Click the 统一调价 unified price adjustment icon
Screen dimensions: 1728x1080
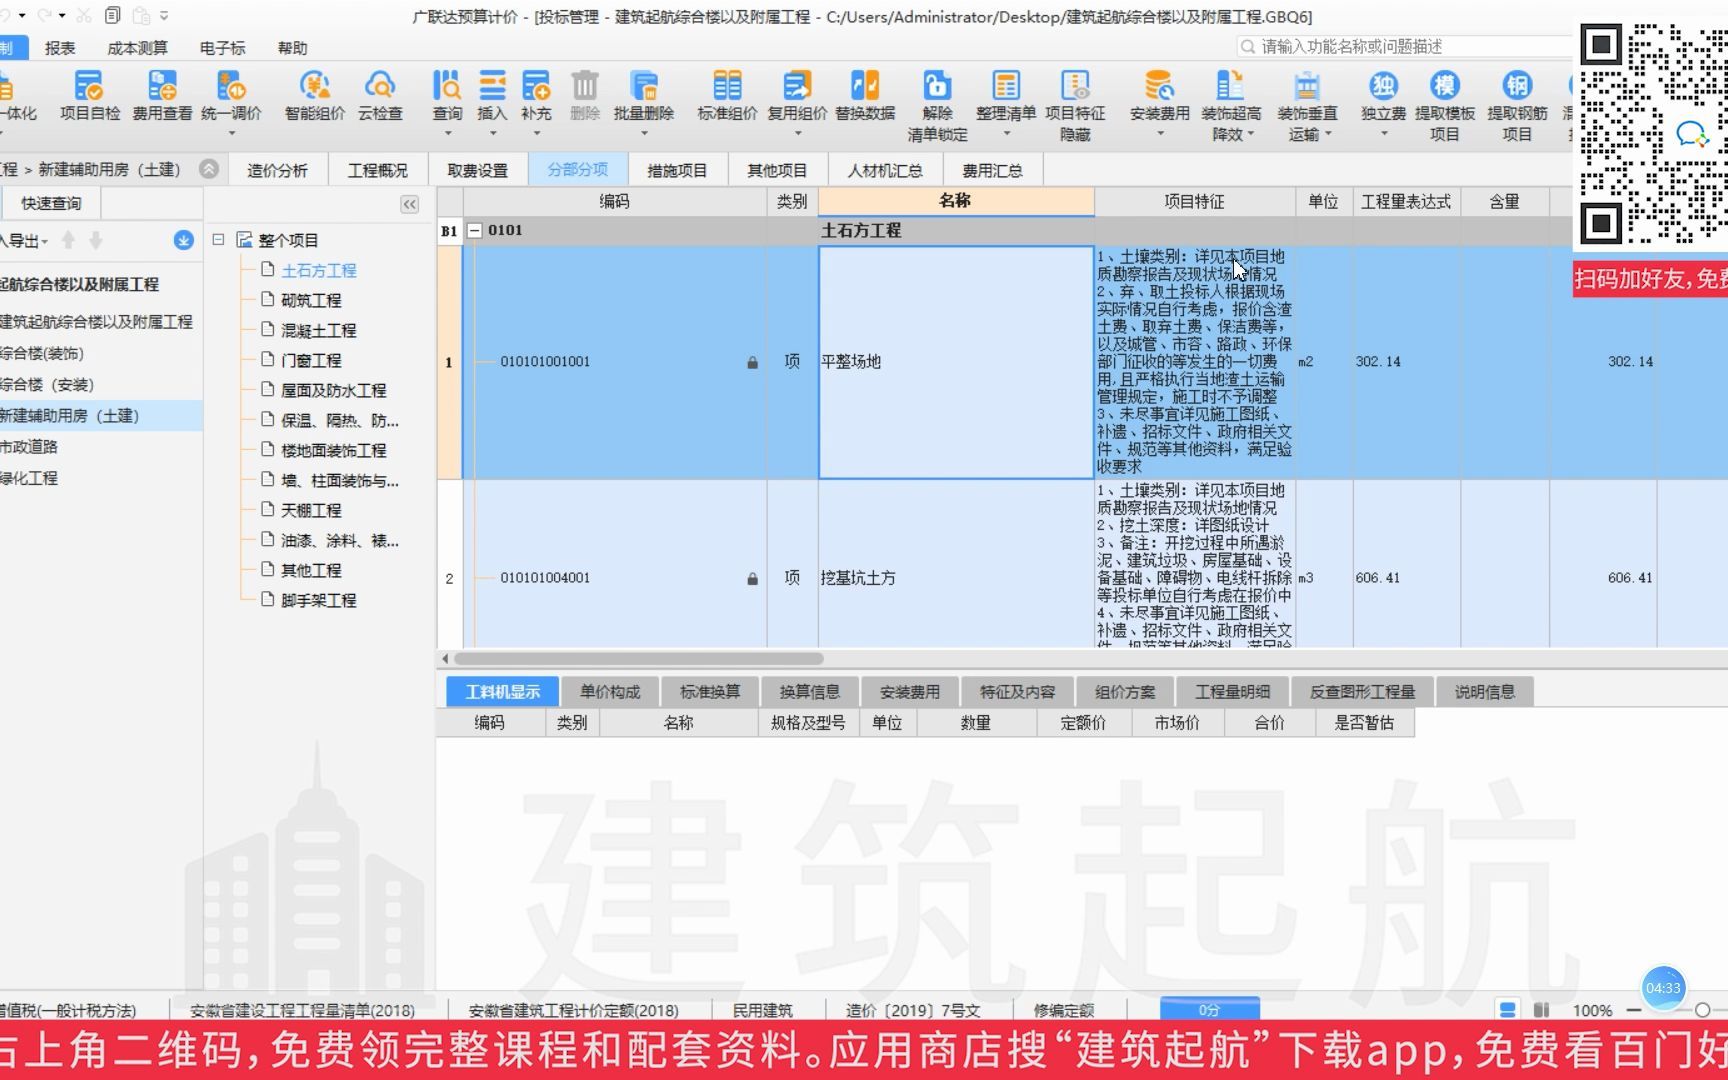coord(231,96)
